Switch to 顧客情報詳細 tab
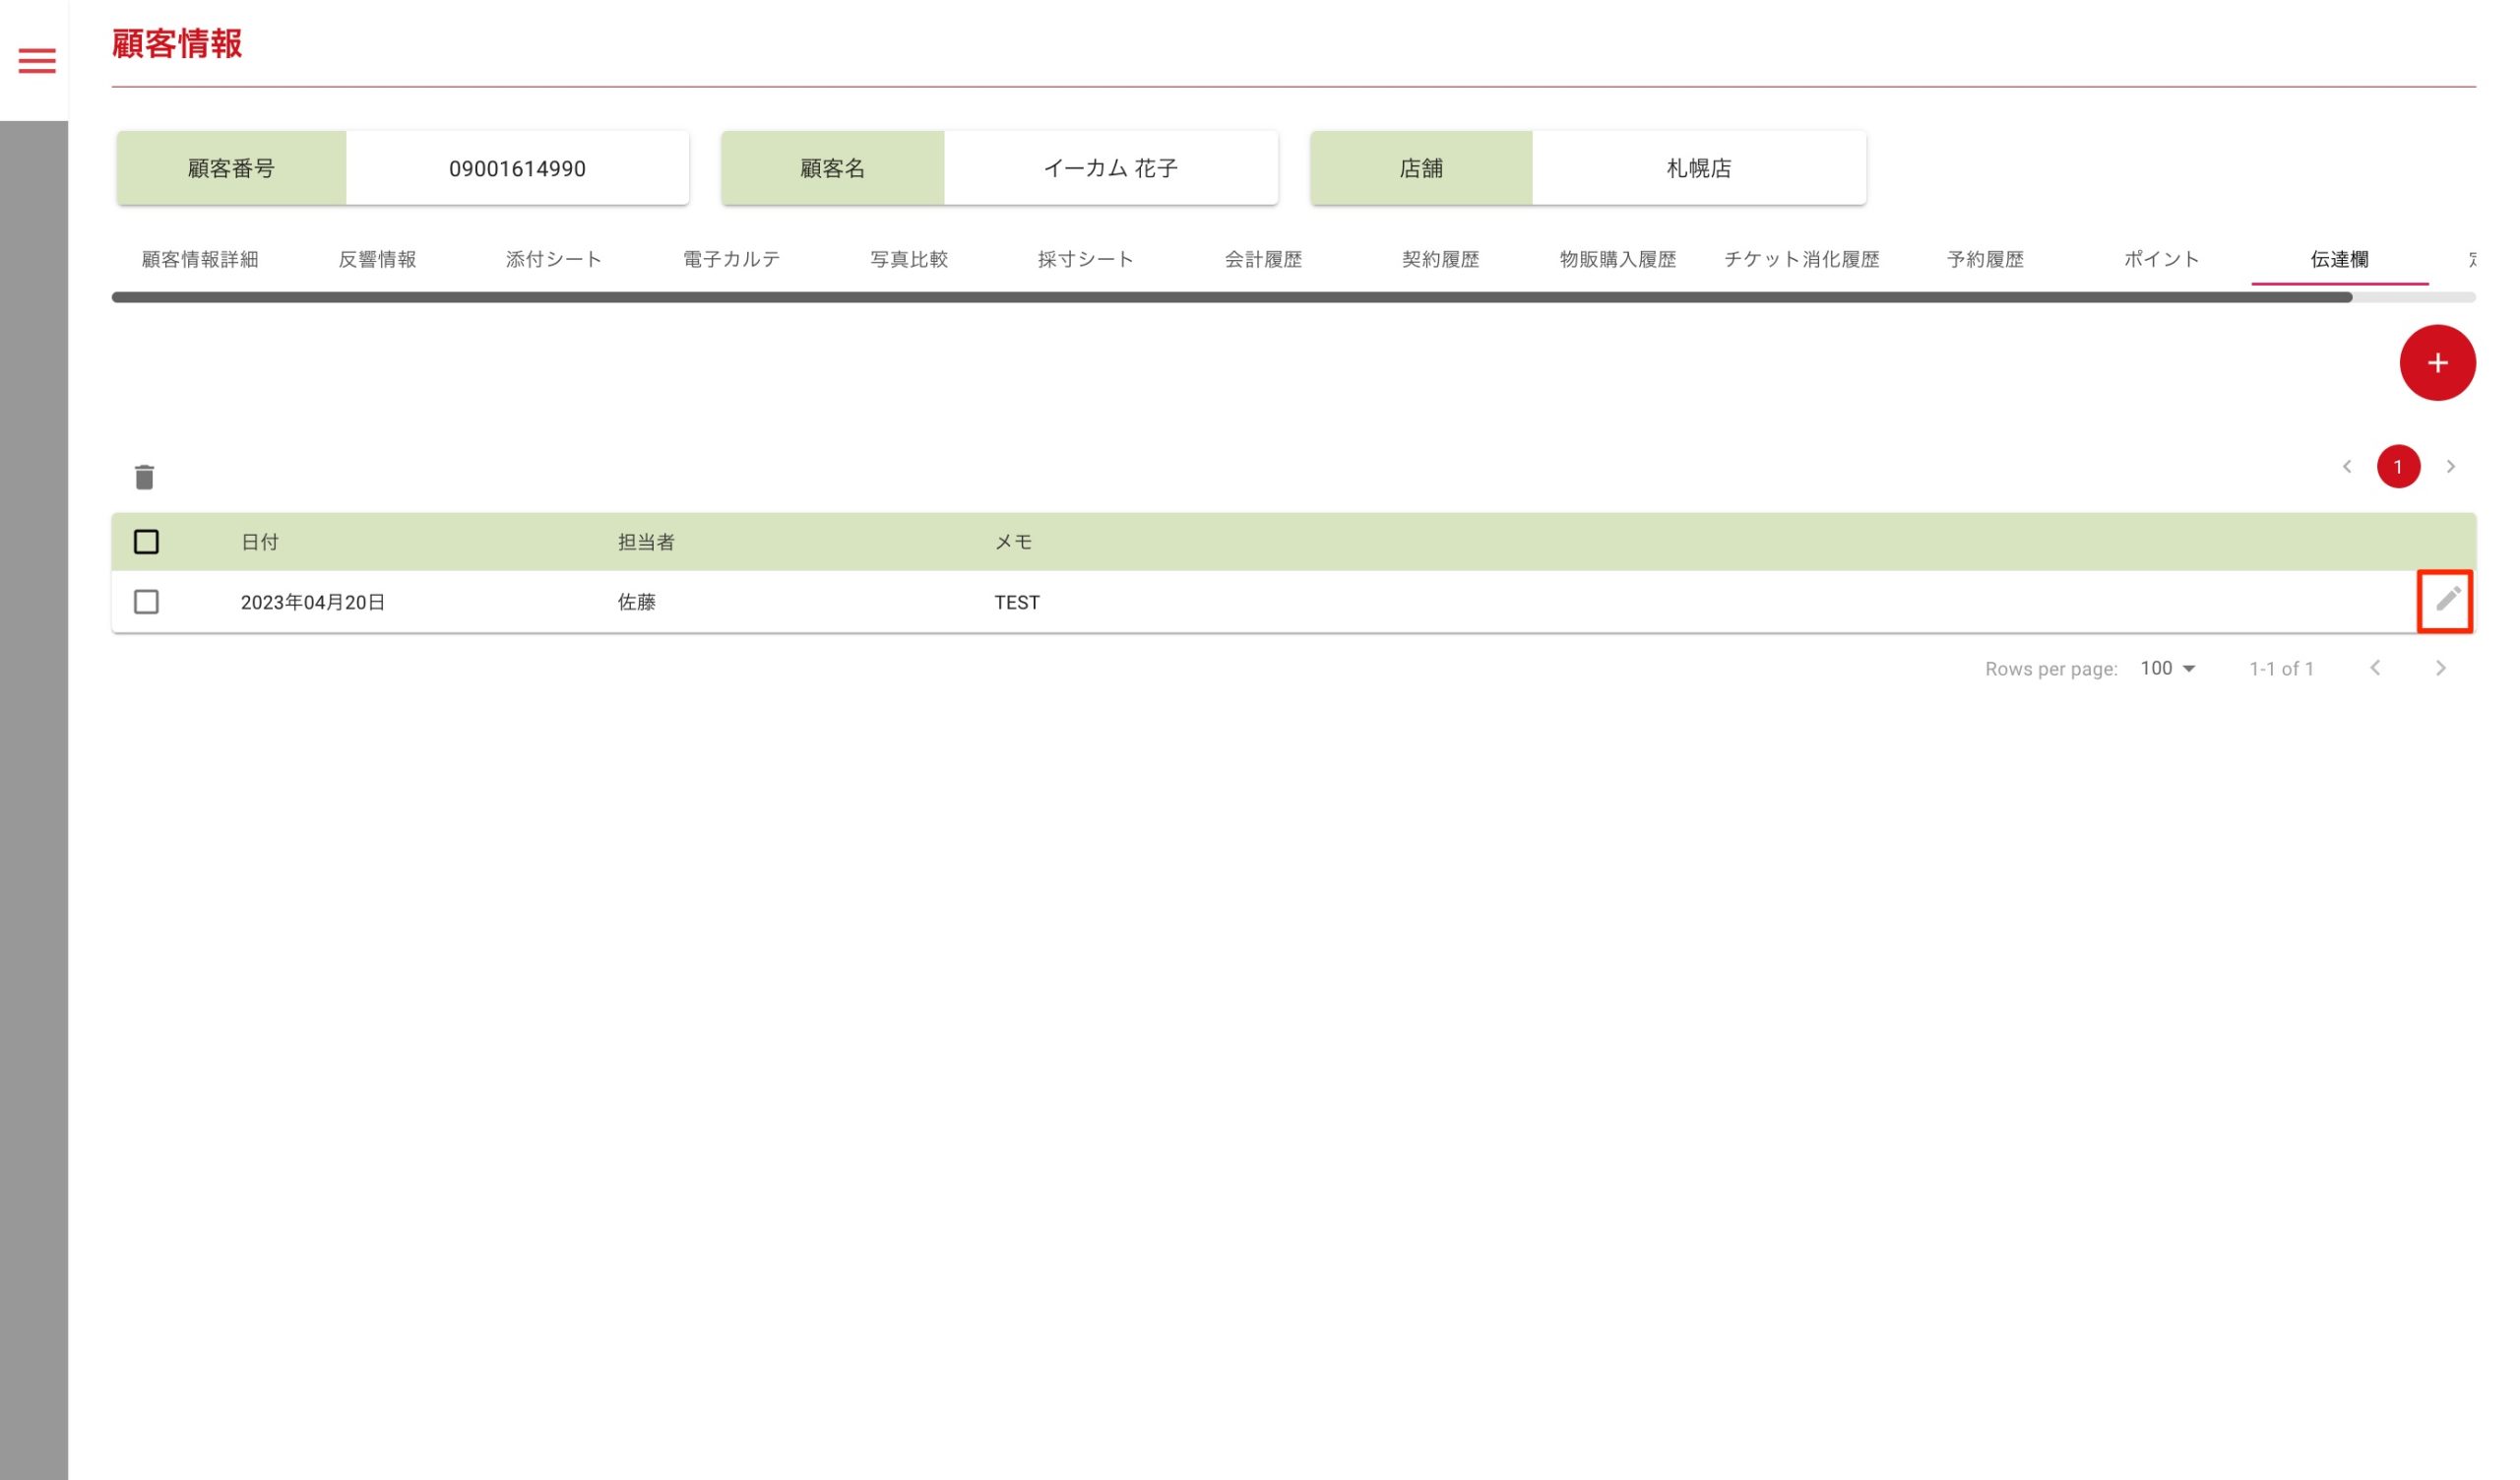Viewport: 2520px width, 1480px height. click(200, 260)
